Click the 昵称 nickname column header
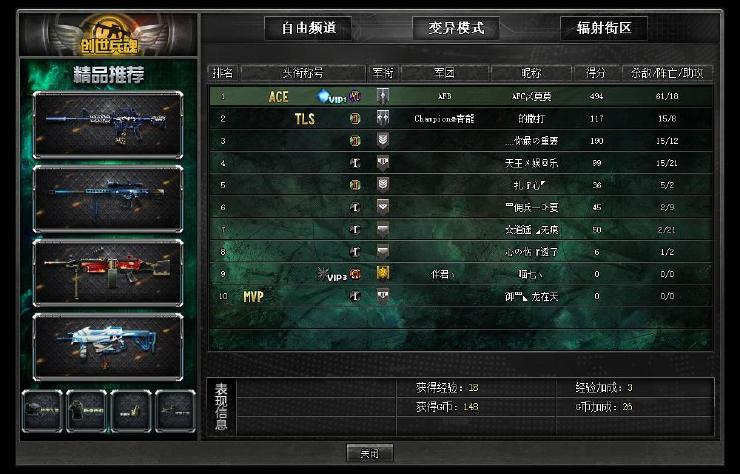This screenshot has height=474, width=740. [531, 73]
